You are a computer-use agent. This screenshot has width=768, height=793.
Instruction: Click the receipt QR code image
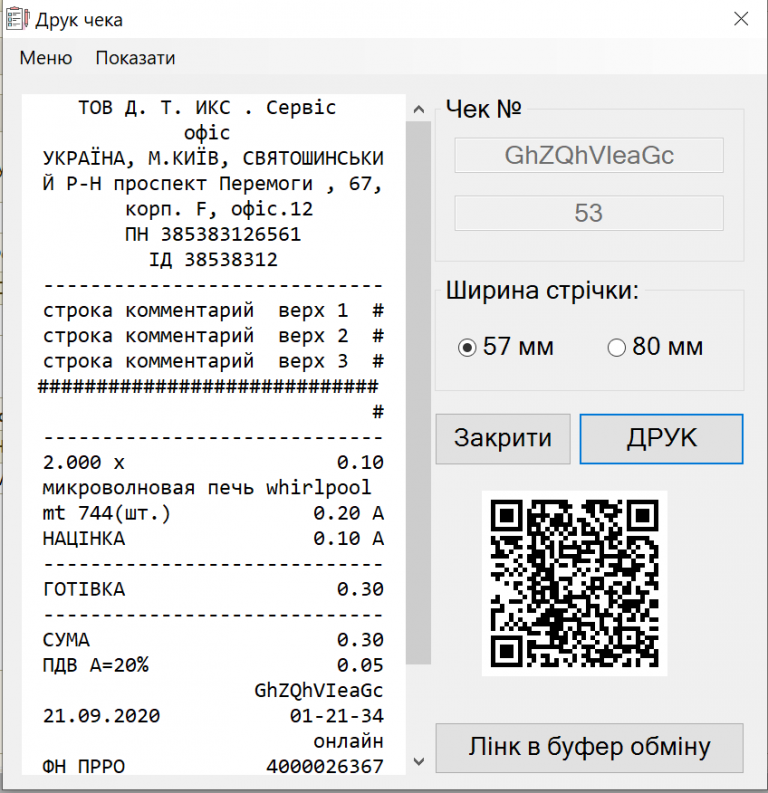tap(574, 583)
